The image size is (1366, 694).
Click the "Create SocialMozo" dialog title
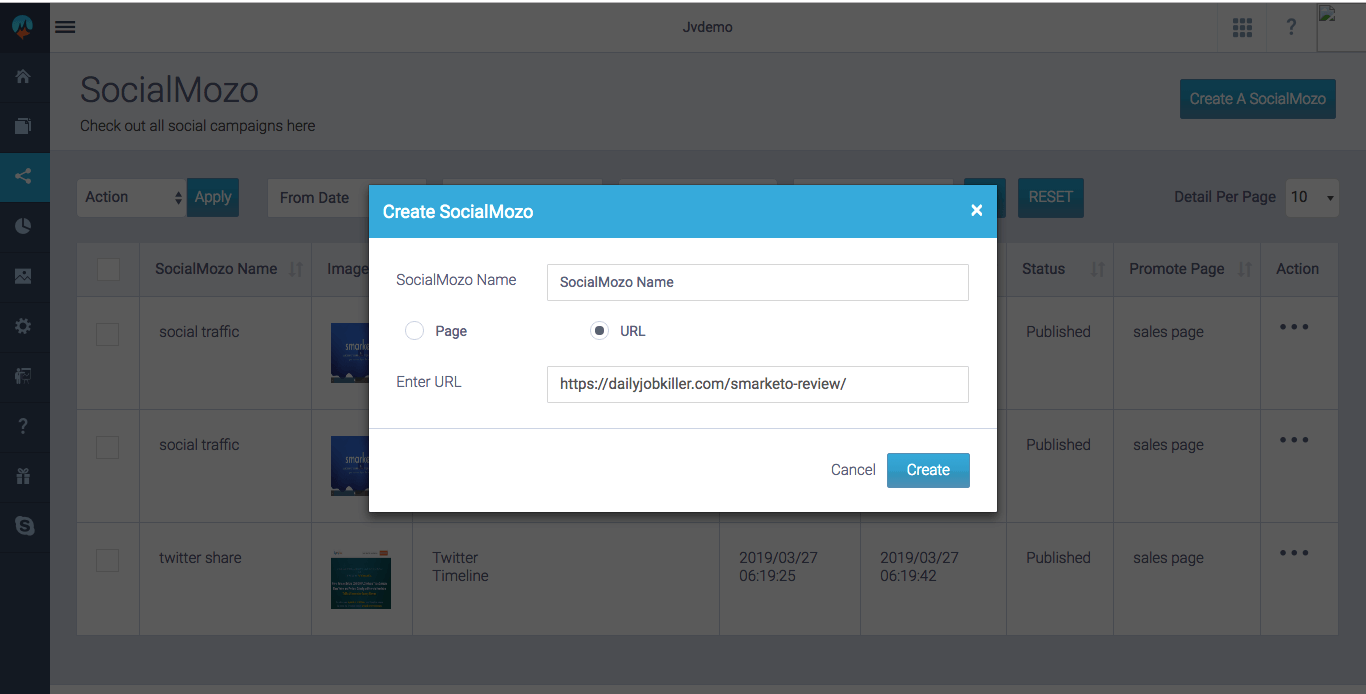(458, 211)
